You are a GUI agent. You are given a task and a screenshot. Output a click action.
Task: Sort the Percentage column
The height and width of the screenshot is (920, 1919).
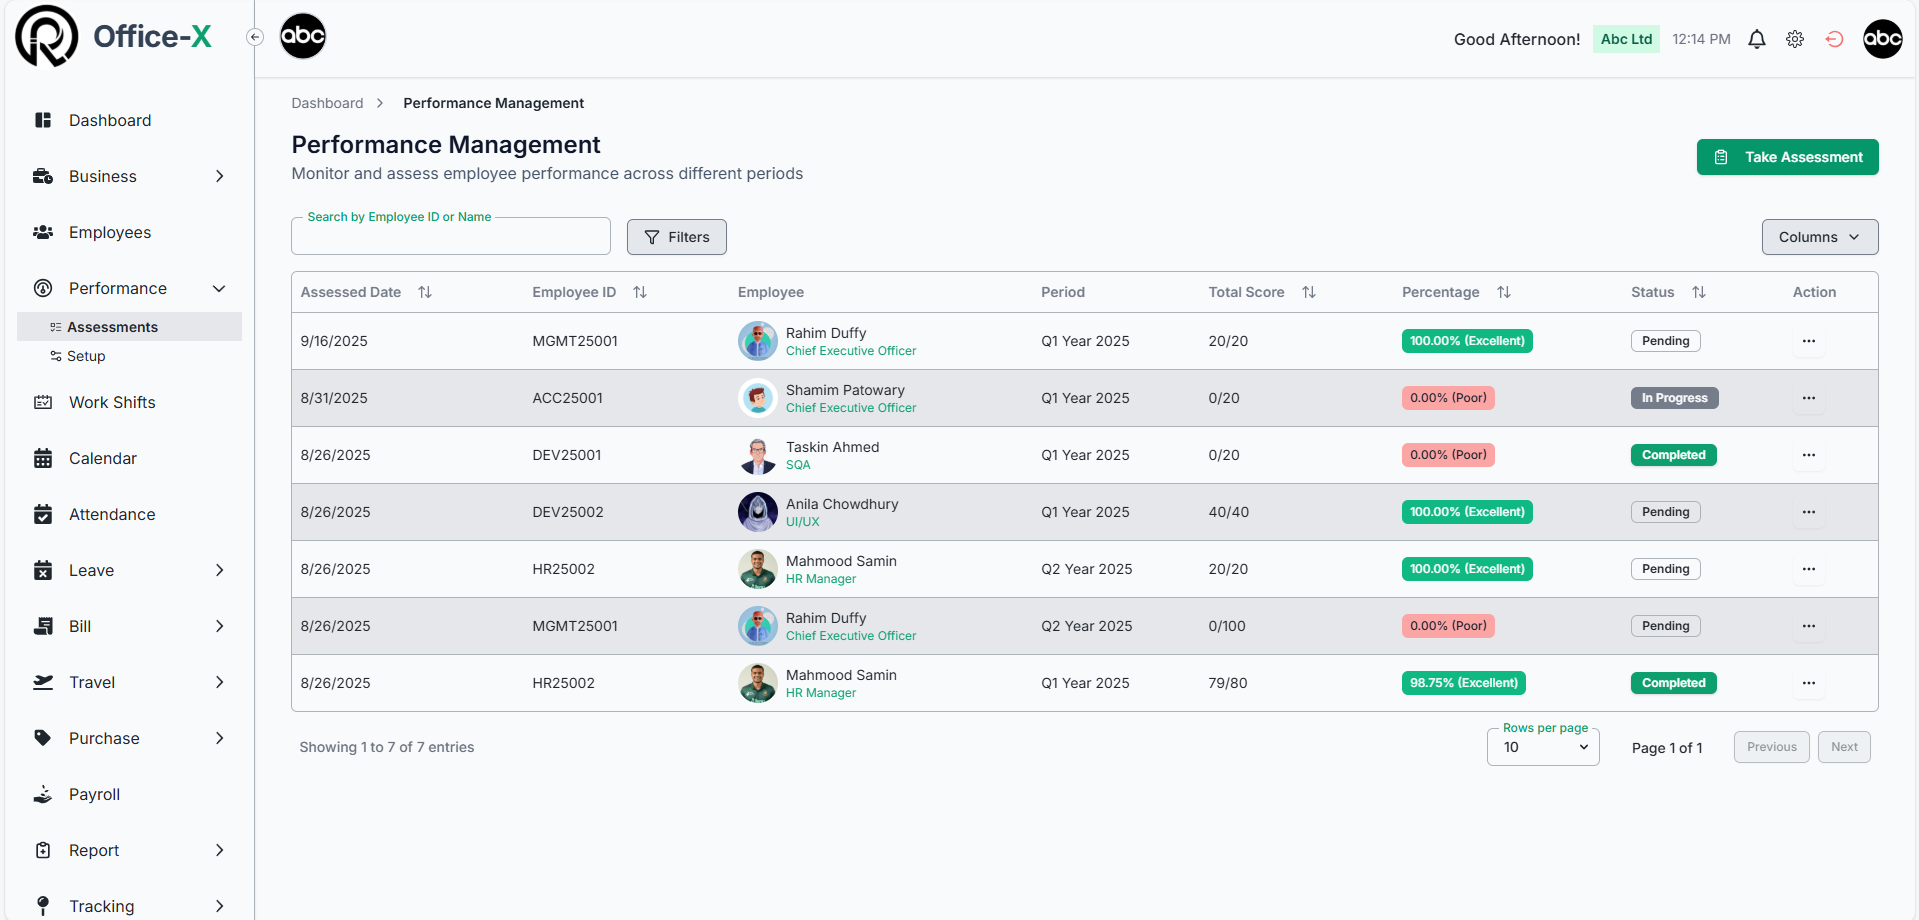click(1503, 292)
